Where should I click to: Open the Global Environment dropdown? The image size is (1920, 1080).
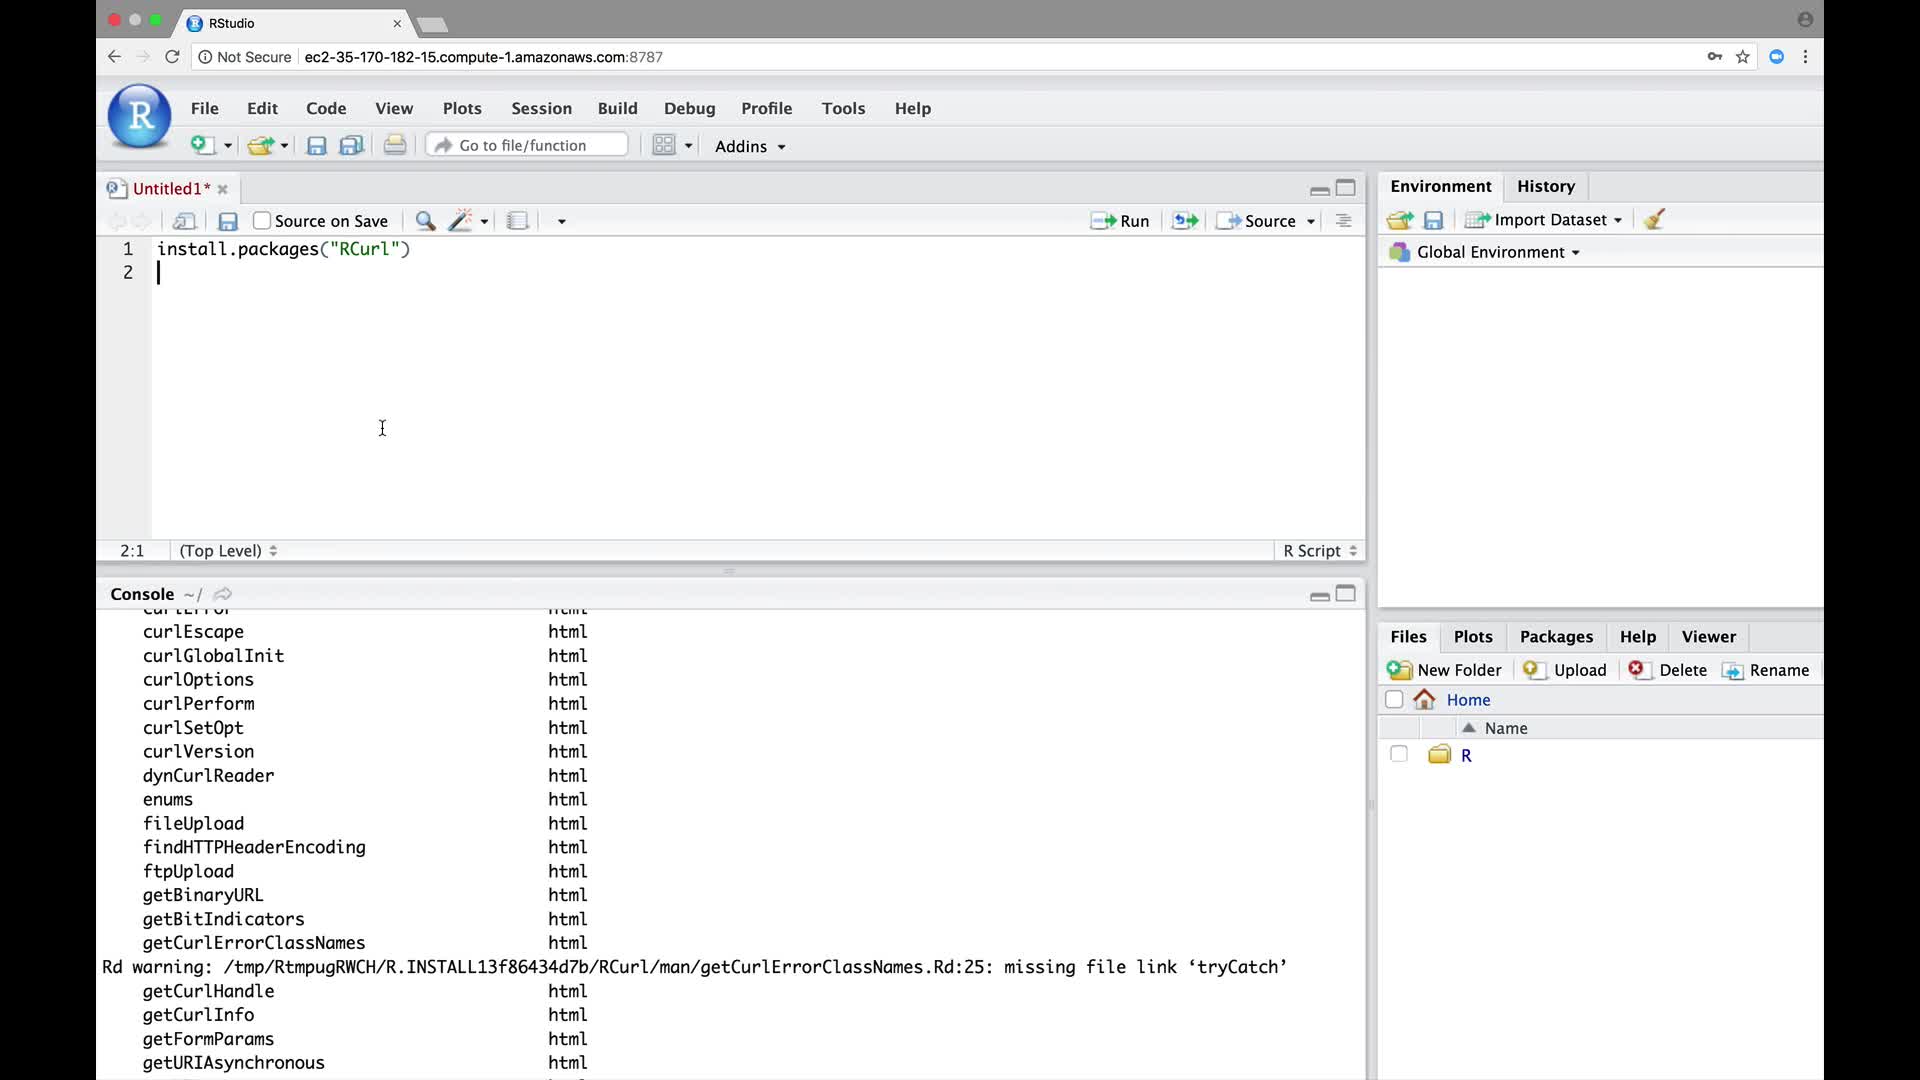click(x=1497, y=252)
